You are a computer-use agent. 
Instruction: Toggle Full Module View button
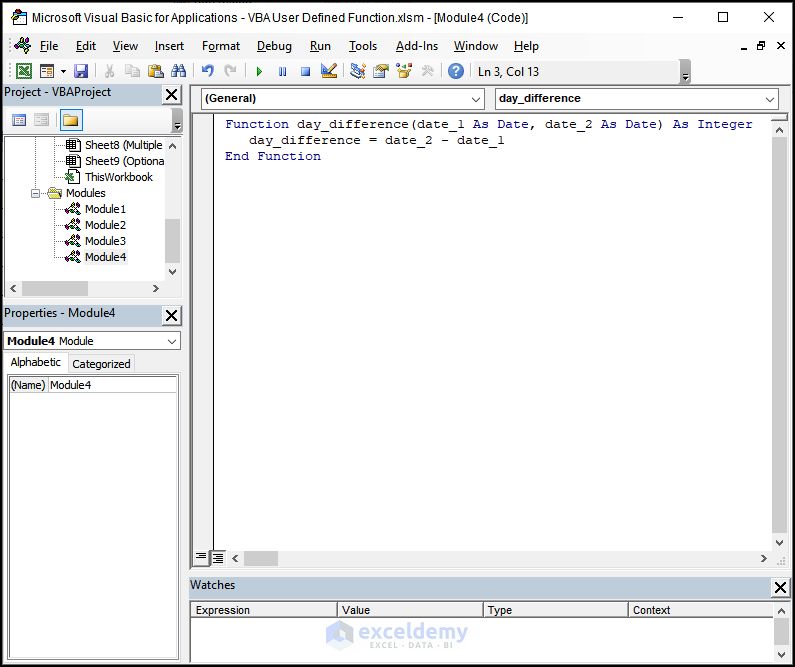click(218, 558)
